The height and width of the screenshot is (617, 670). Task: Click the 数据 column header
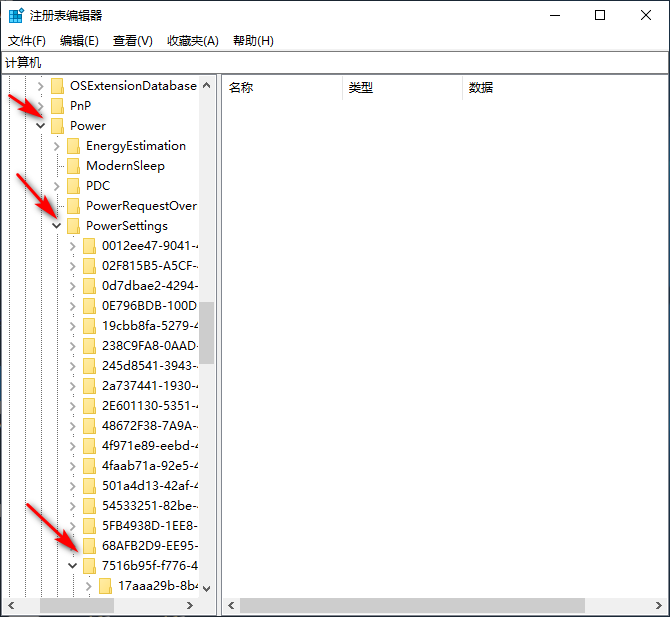point(481,87)
